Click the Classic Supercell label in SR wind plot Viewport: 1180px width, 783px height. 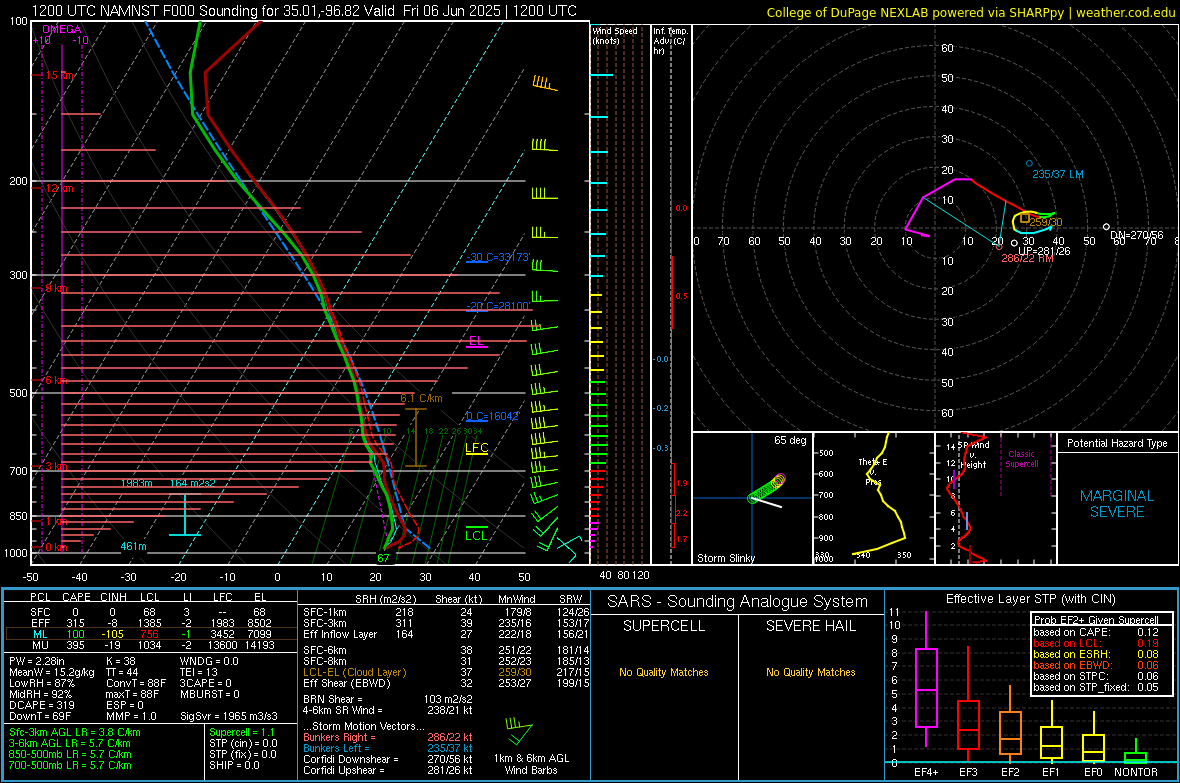1021,459
